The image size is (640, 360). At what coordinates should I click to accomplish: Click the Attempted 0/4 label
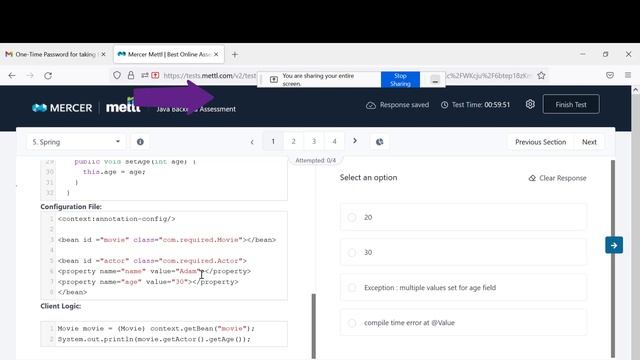(x=316, y=160)
